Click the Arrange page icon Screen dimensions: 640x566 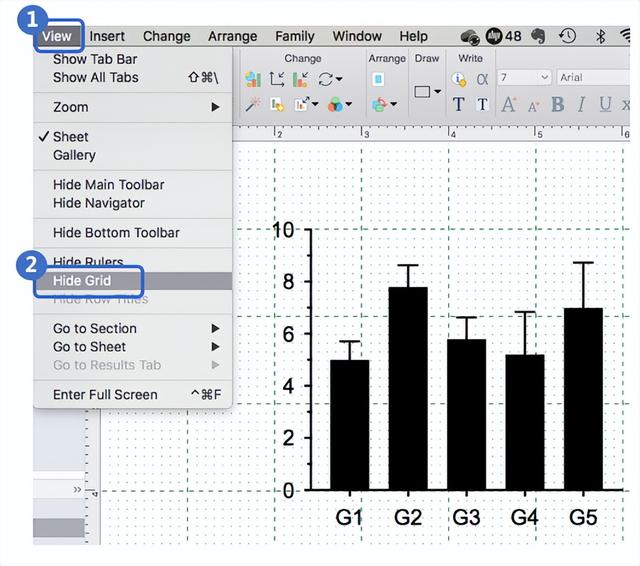coord(379,79)
